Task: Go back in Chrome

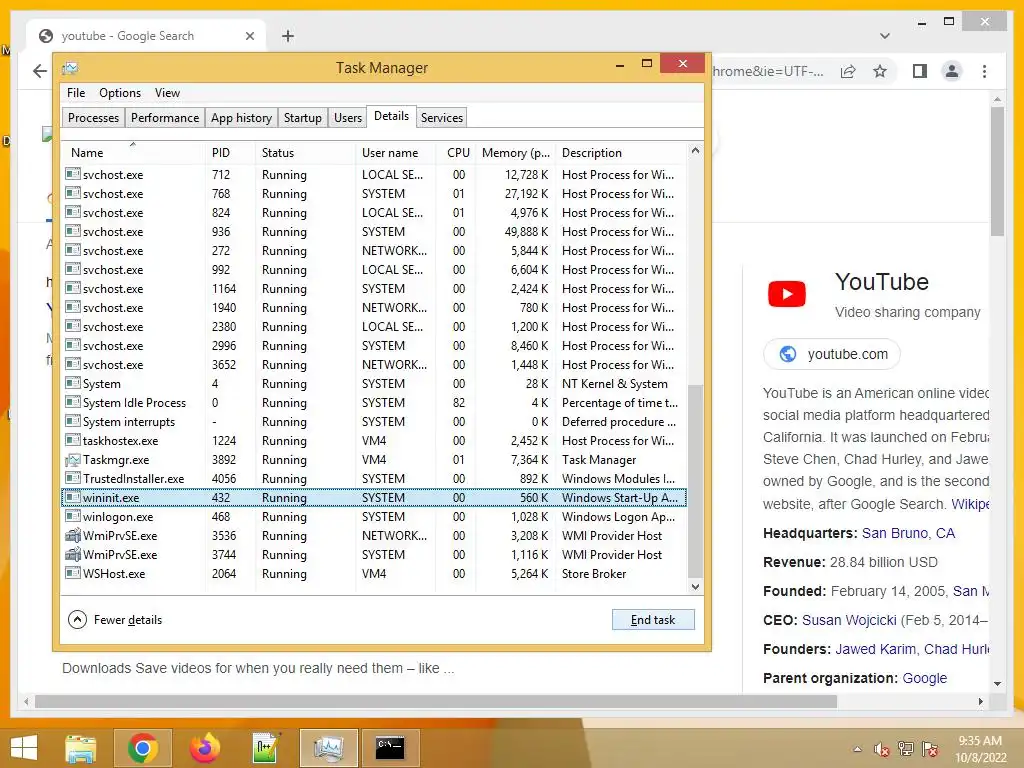Action: [40, 71]
